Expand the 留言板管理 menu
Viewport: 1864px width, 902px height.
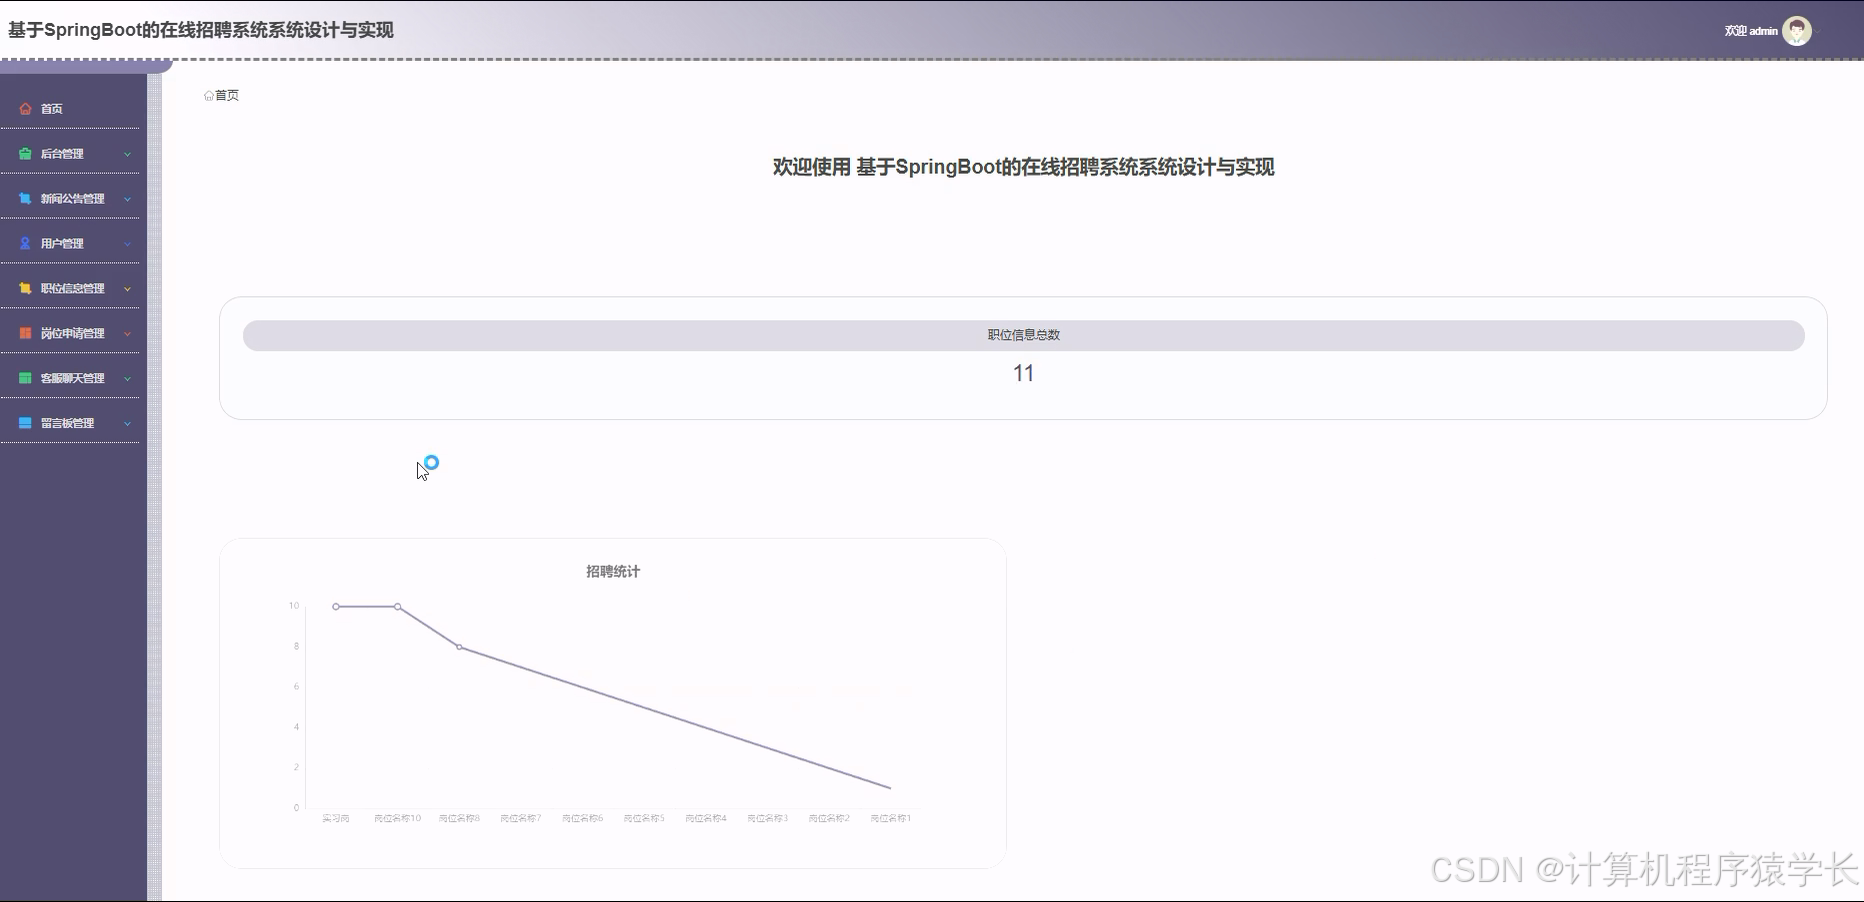coord(127,423)
